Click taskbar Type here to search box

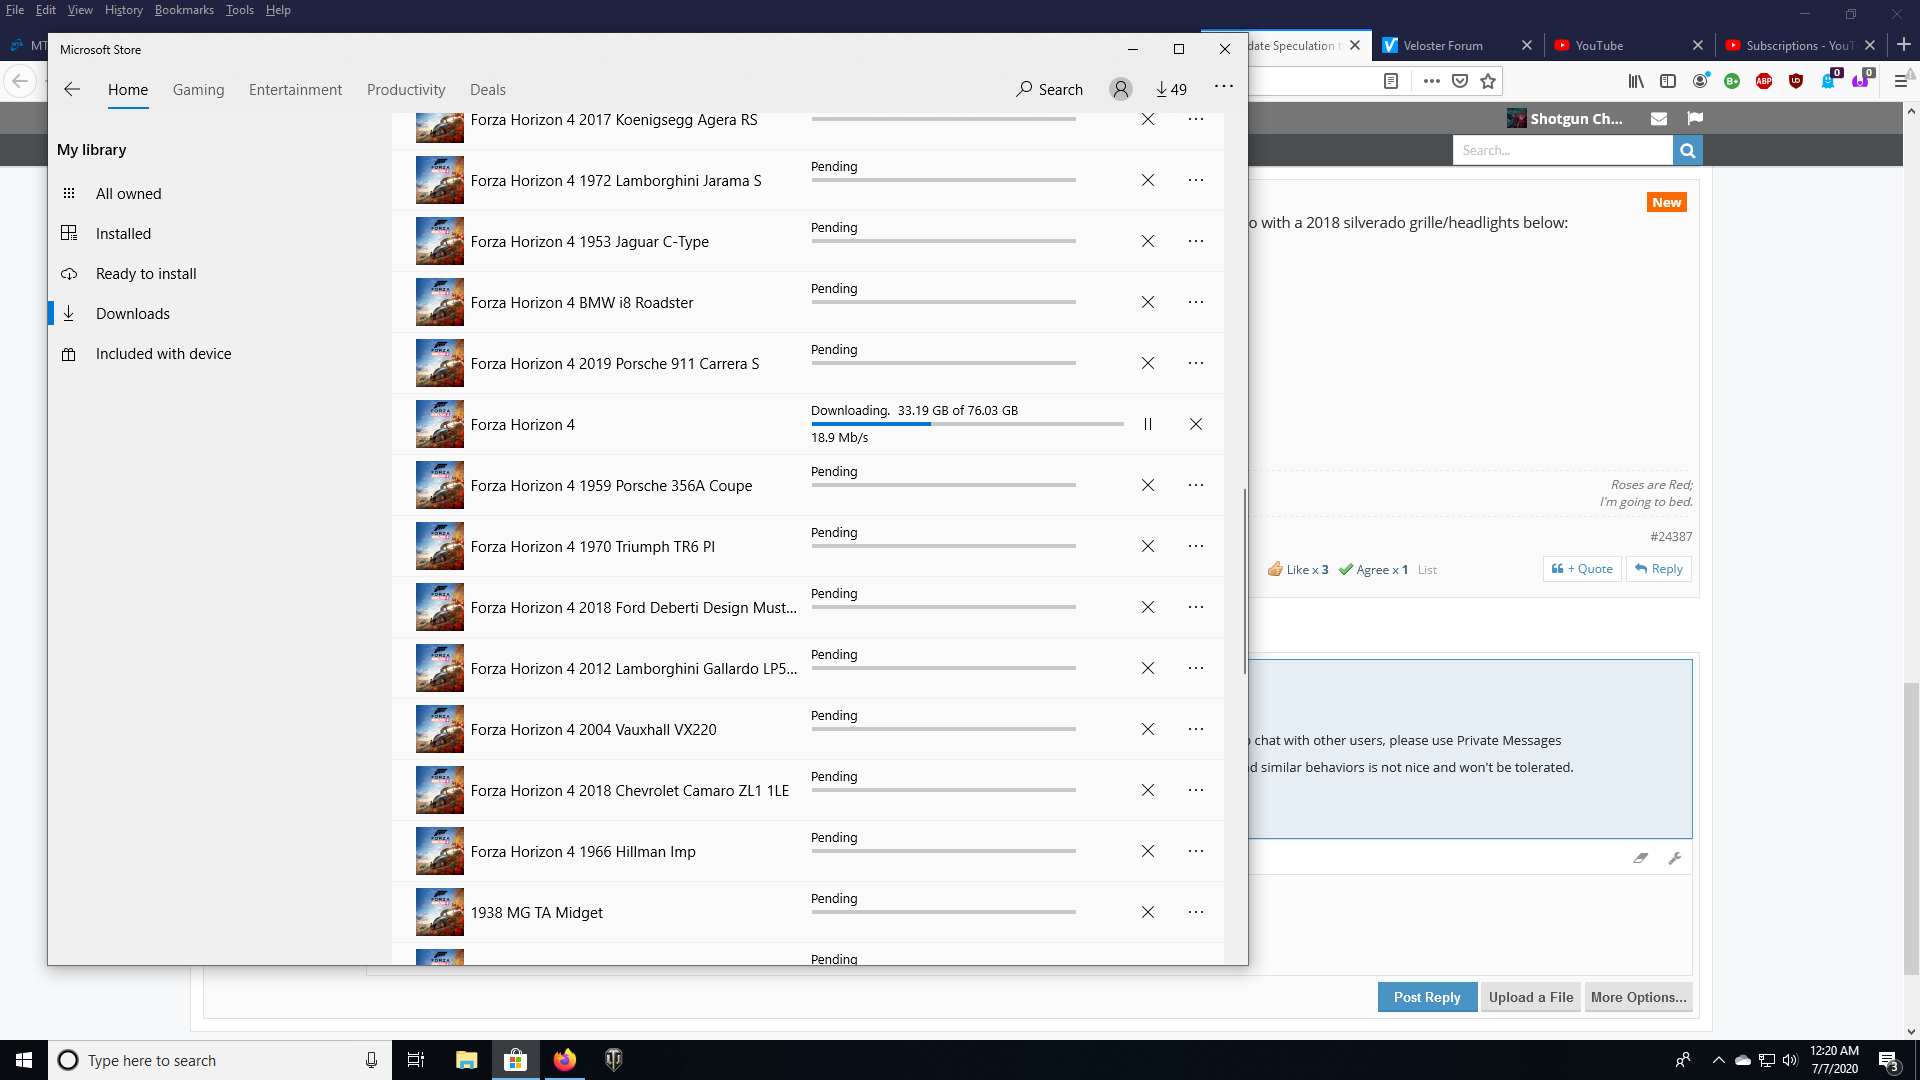point(220,1060)
